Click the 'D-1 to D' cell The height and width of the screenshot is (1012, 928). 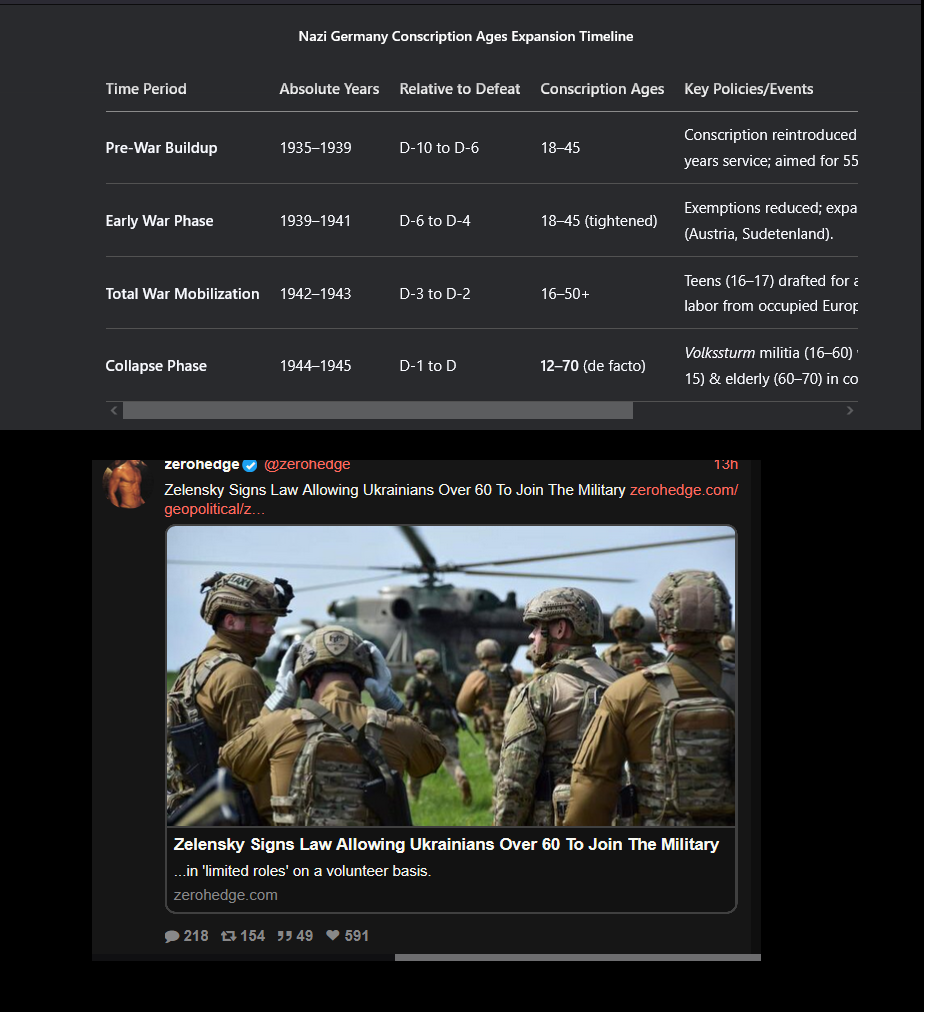[428, 366]
